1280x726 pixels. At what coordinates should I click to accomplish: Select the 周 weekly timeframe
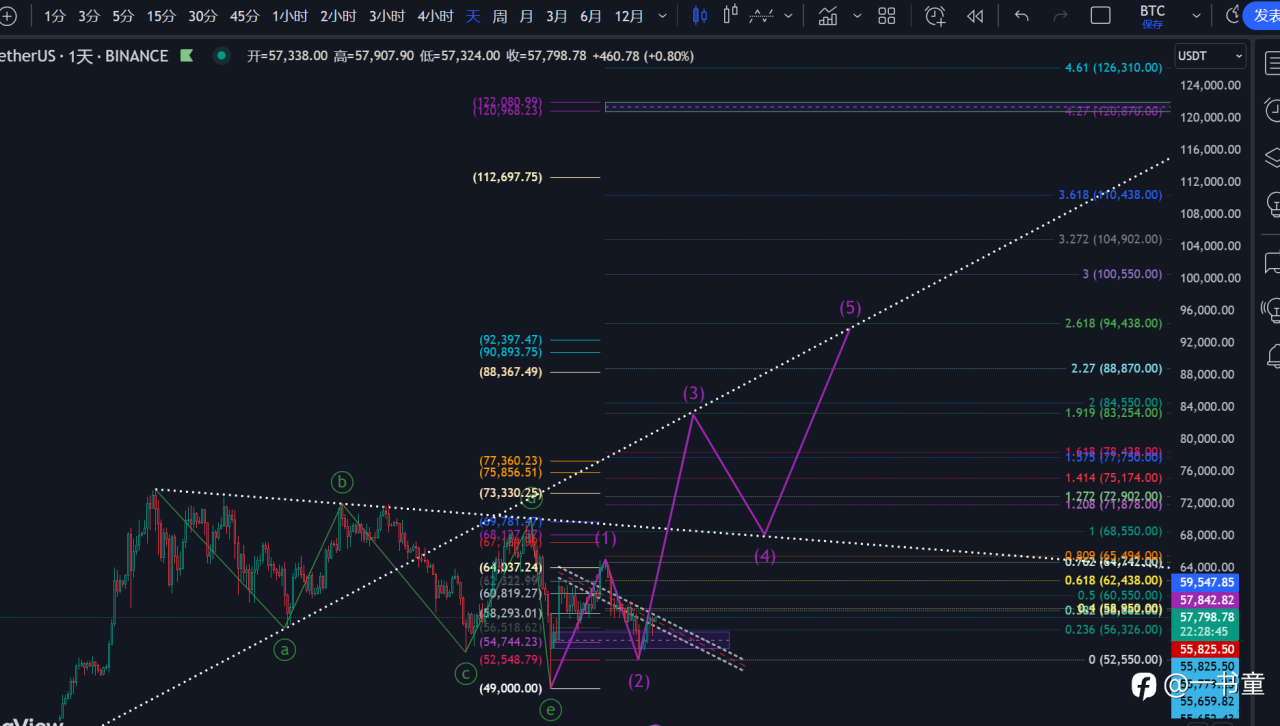coord(500,16)
